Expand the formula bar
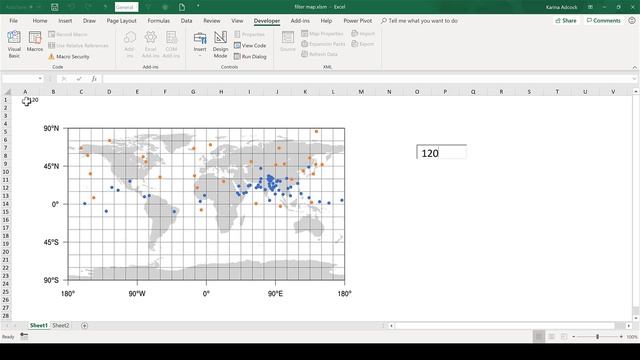640x360 pixels. [x=634, y=79]
